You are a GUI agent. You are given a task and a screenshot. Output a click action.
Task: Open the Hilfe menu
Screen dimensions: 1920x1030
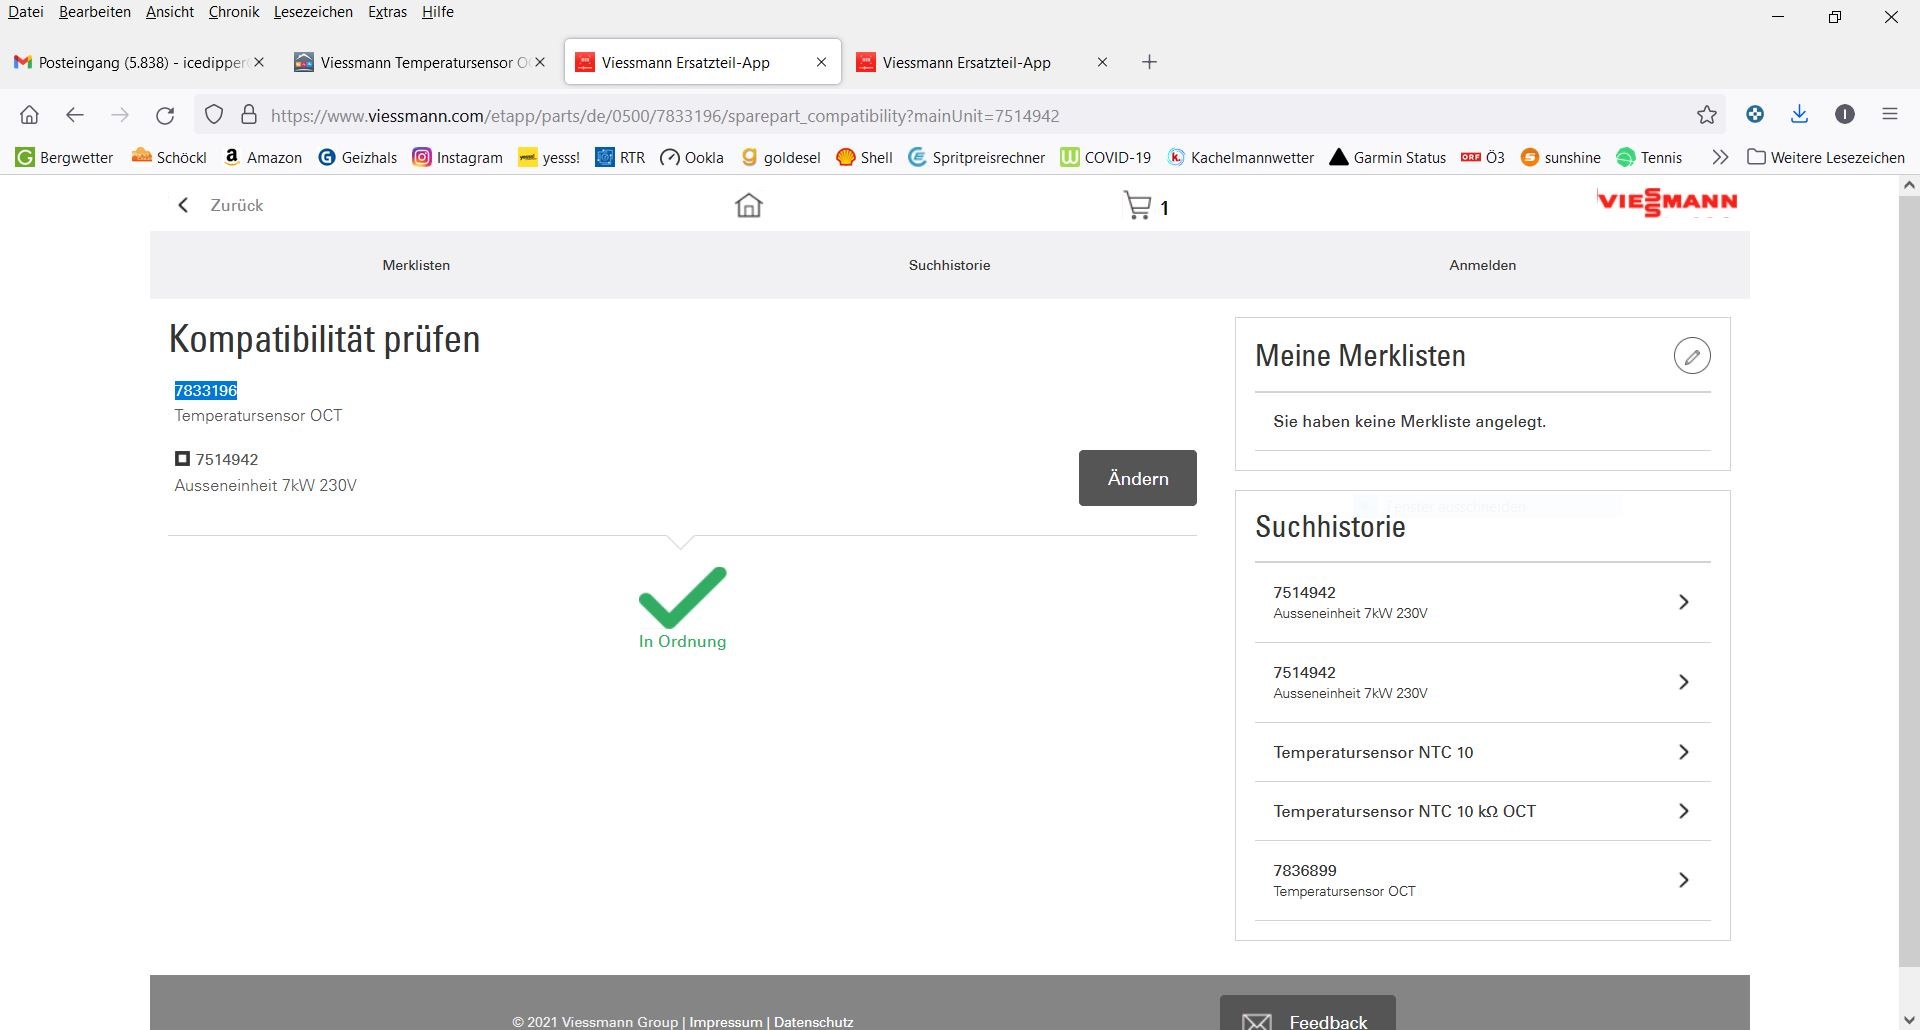click(438, 12)
